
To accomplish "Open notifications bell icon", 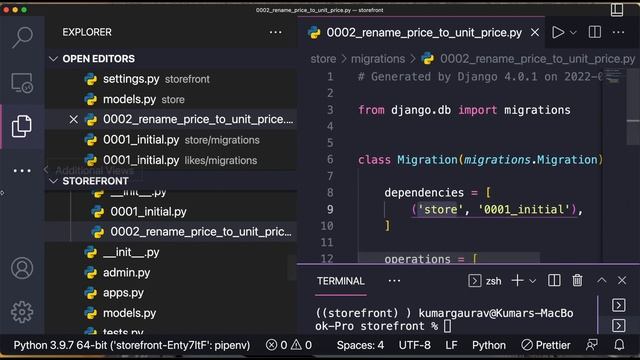I will pyautogui.click(x=619, y=345).
